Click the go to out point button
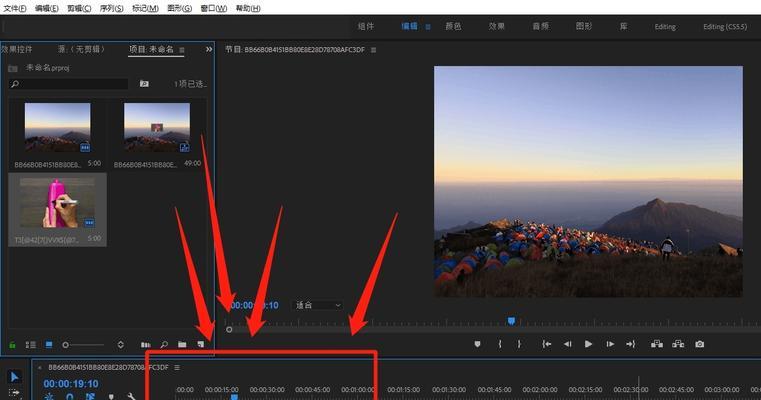 [630, 344]
